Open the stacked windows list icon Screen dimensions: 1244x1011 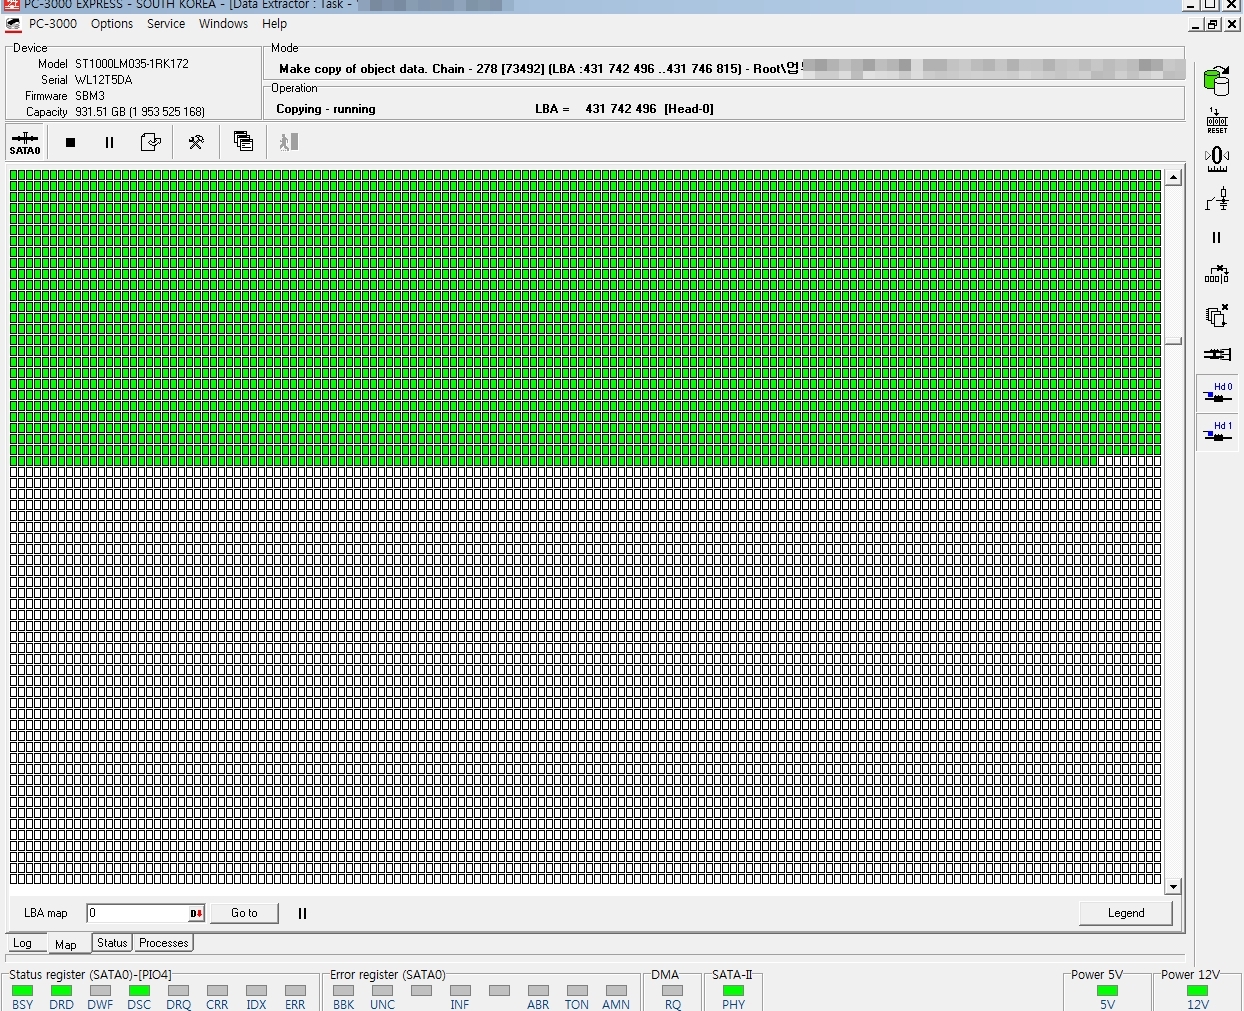[243, 142]
